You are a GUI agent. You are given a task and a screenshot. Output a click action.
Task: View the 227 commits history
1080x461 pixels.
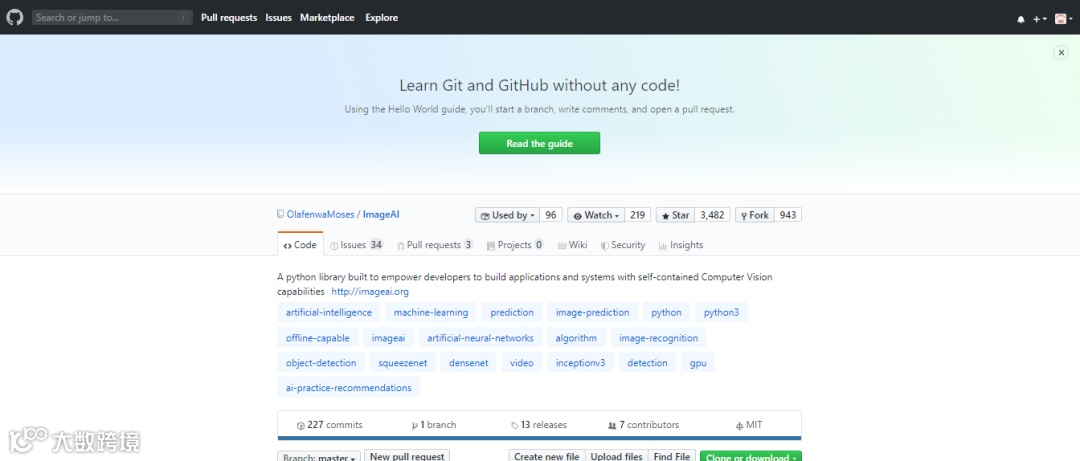[329, 424]
